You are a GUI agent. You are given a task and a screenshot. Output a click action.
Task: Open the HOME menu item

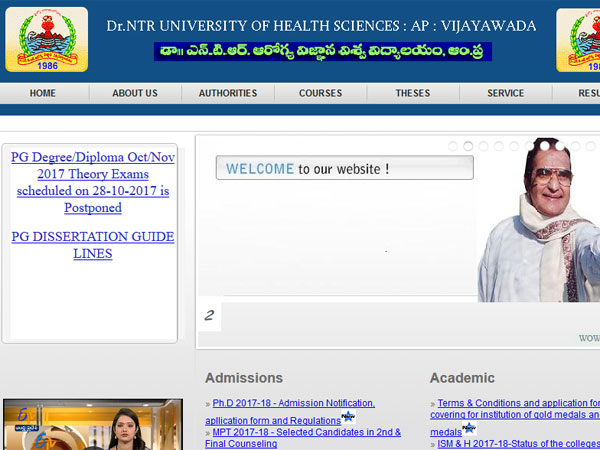[43, 93]
